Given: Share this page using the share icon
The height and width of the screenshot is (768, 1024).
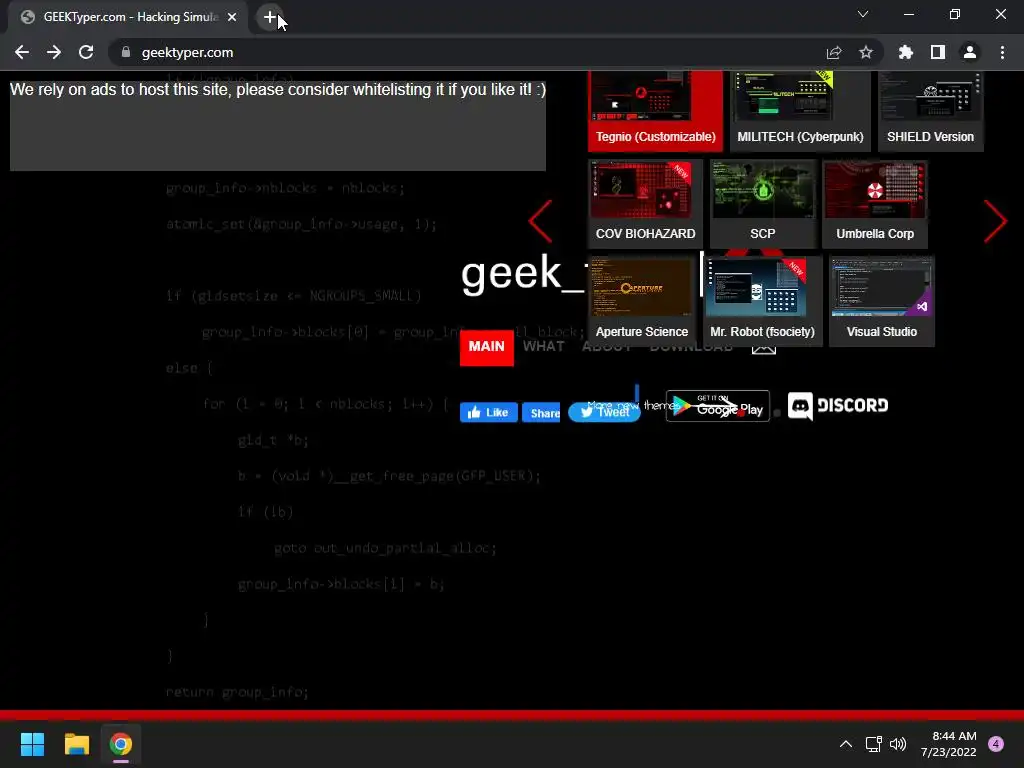Looking at the screenshot, I should [x=834, y=52].
